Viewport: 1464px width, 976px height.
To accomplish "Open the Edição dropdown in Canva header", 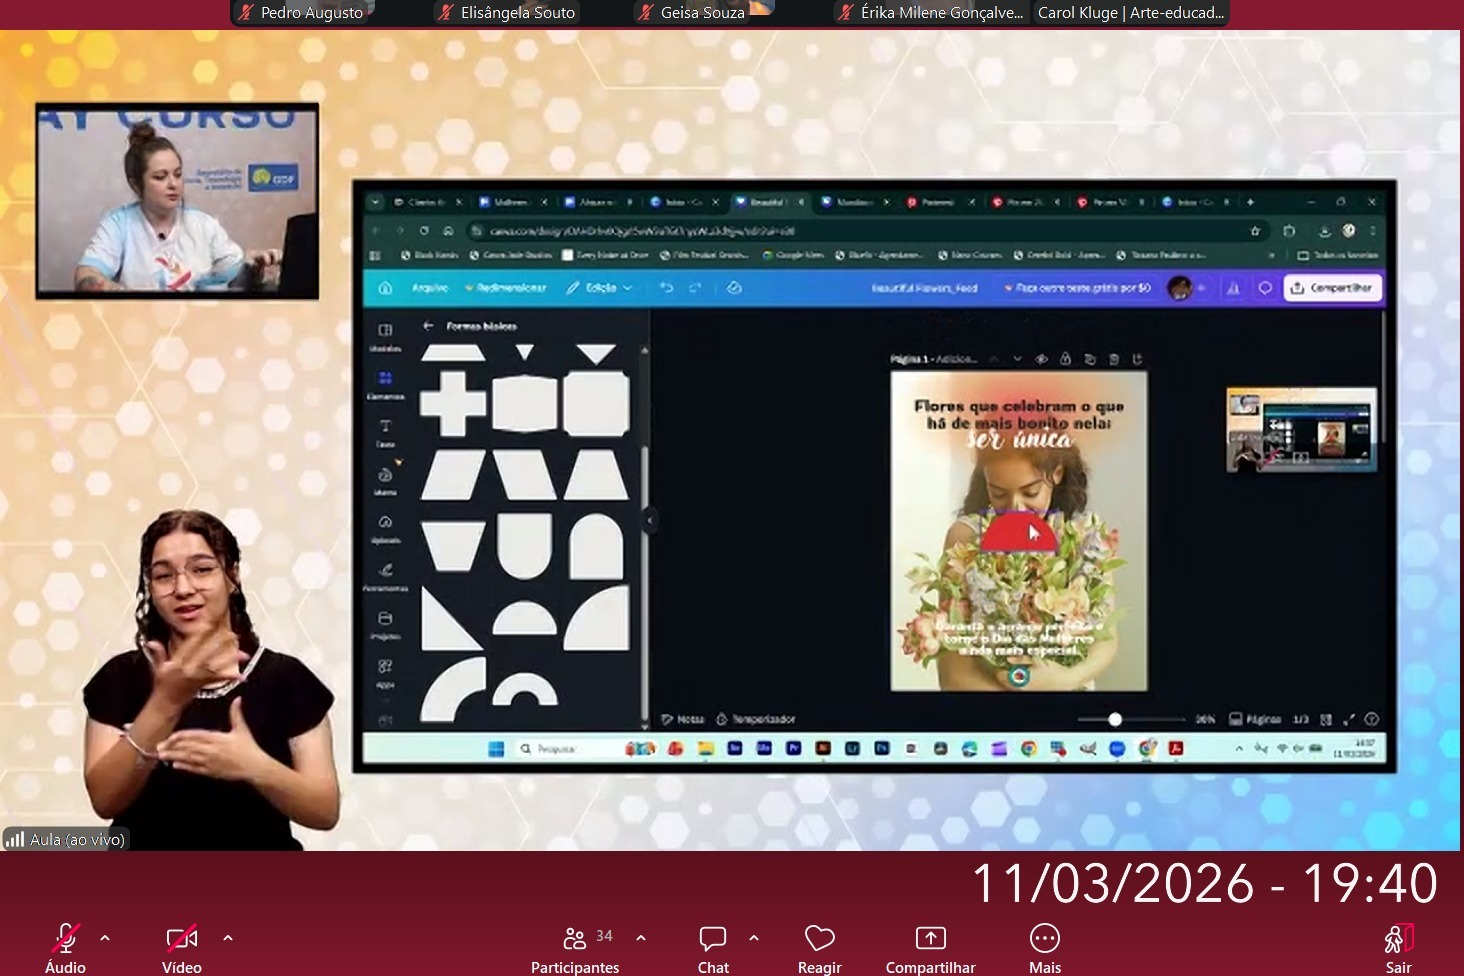I will (599, 288).
